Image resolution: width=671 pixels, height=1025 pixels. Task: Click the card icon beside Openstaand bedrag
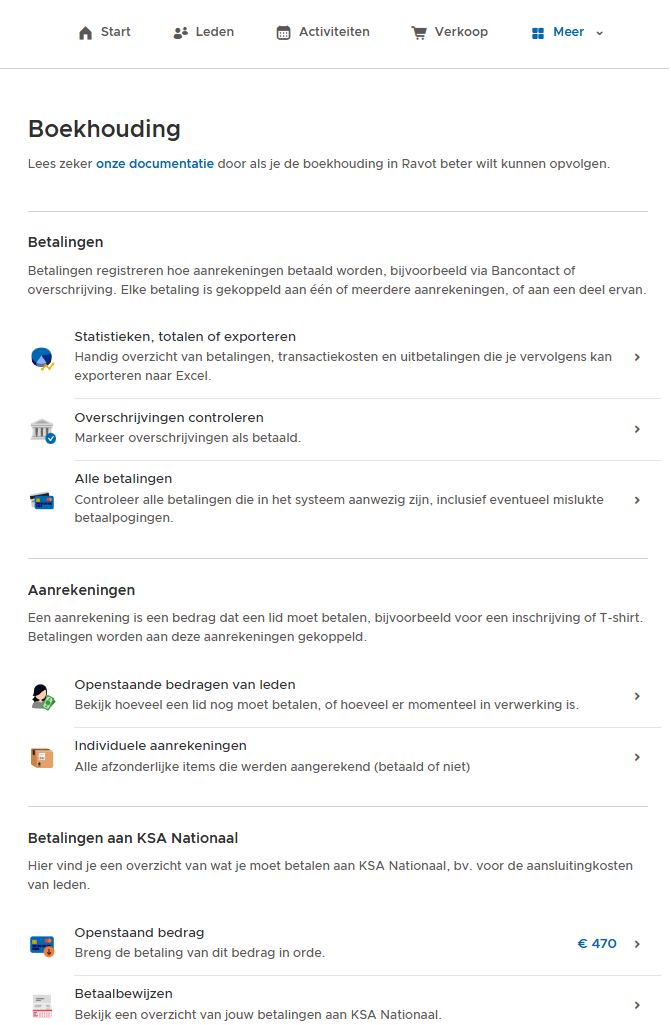[43, 946]
